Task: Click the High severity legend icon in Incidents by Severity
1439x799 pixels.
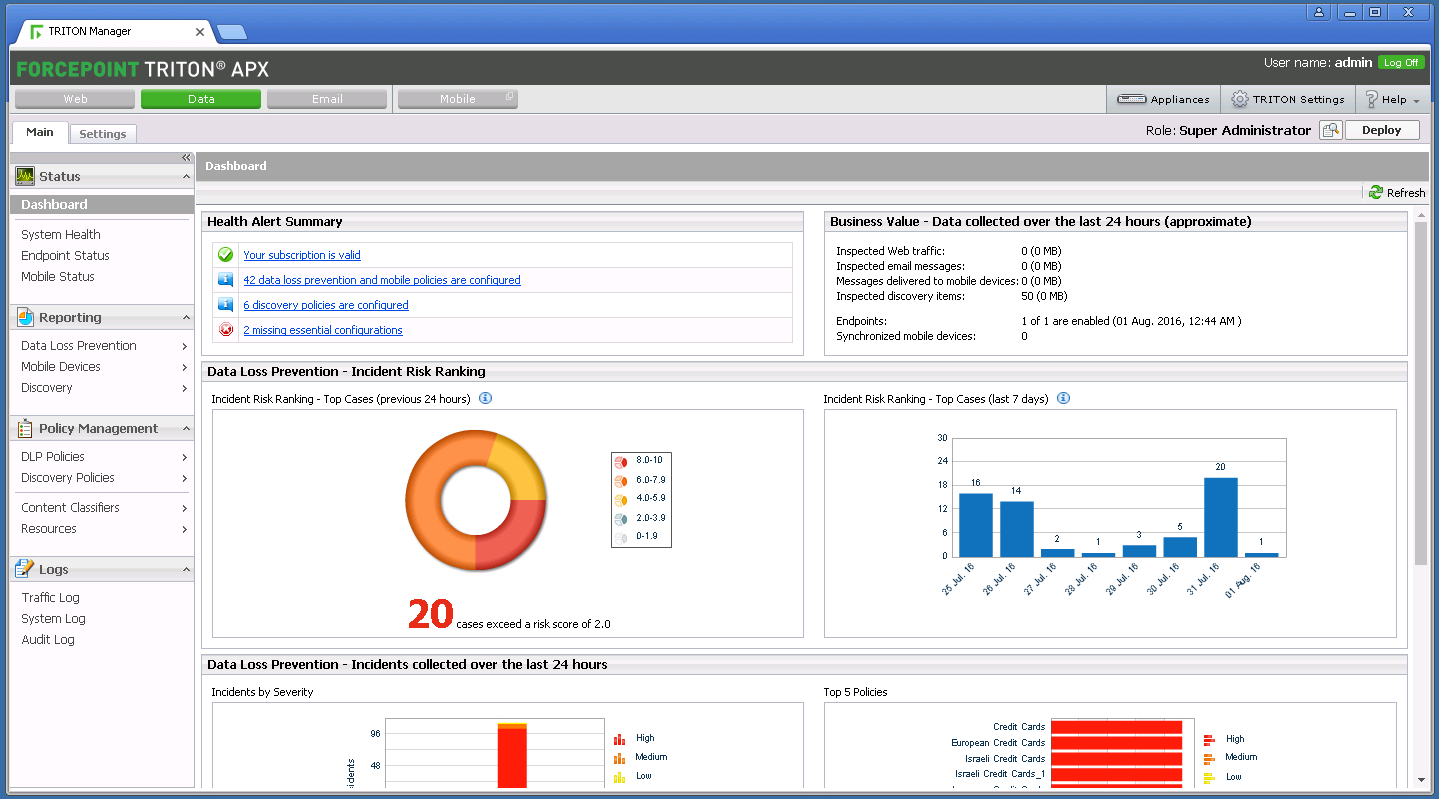Action: click(619, 739)
